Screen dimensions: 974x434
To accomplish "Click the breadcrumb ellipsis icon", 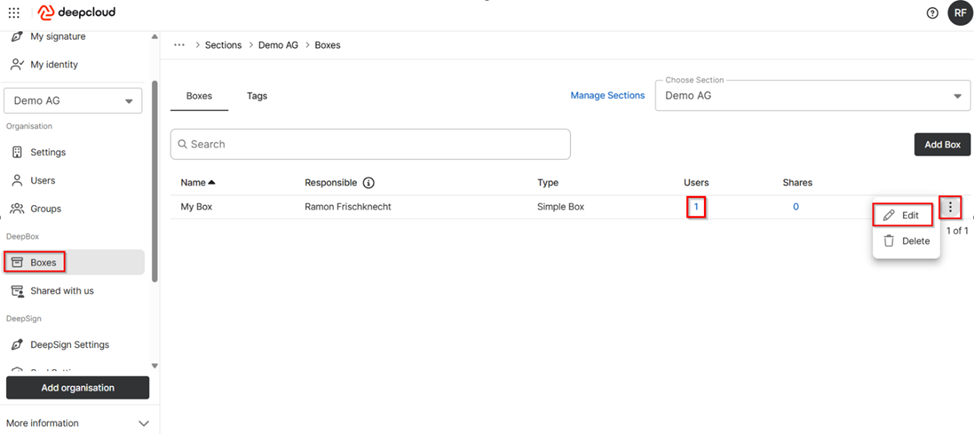I will 179,45.
